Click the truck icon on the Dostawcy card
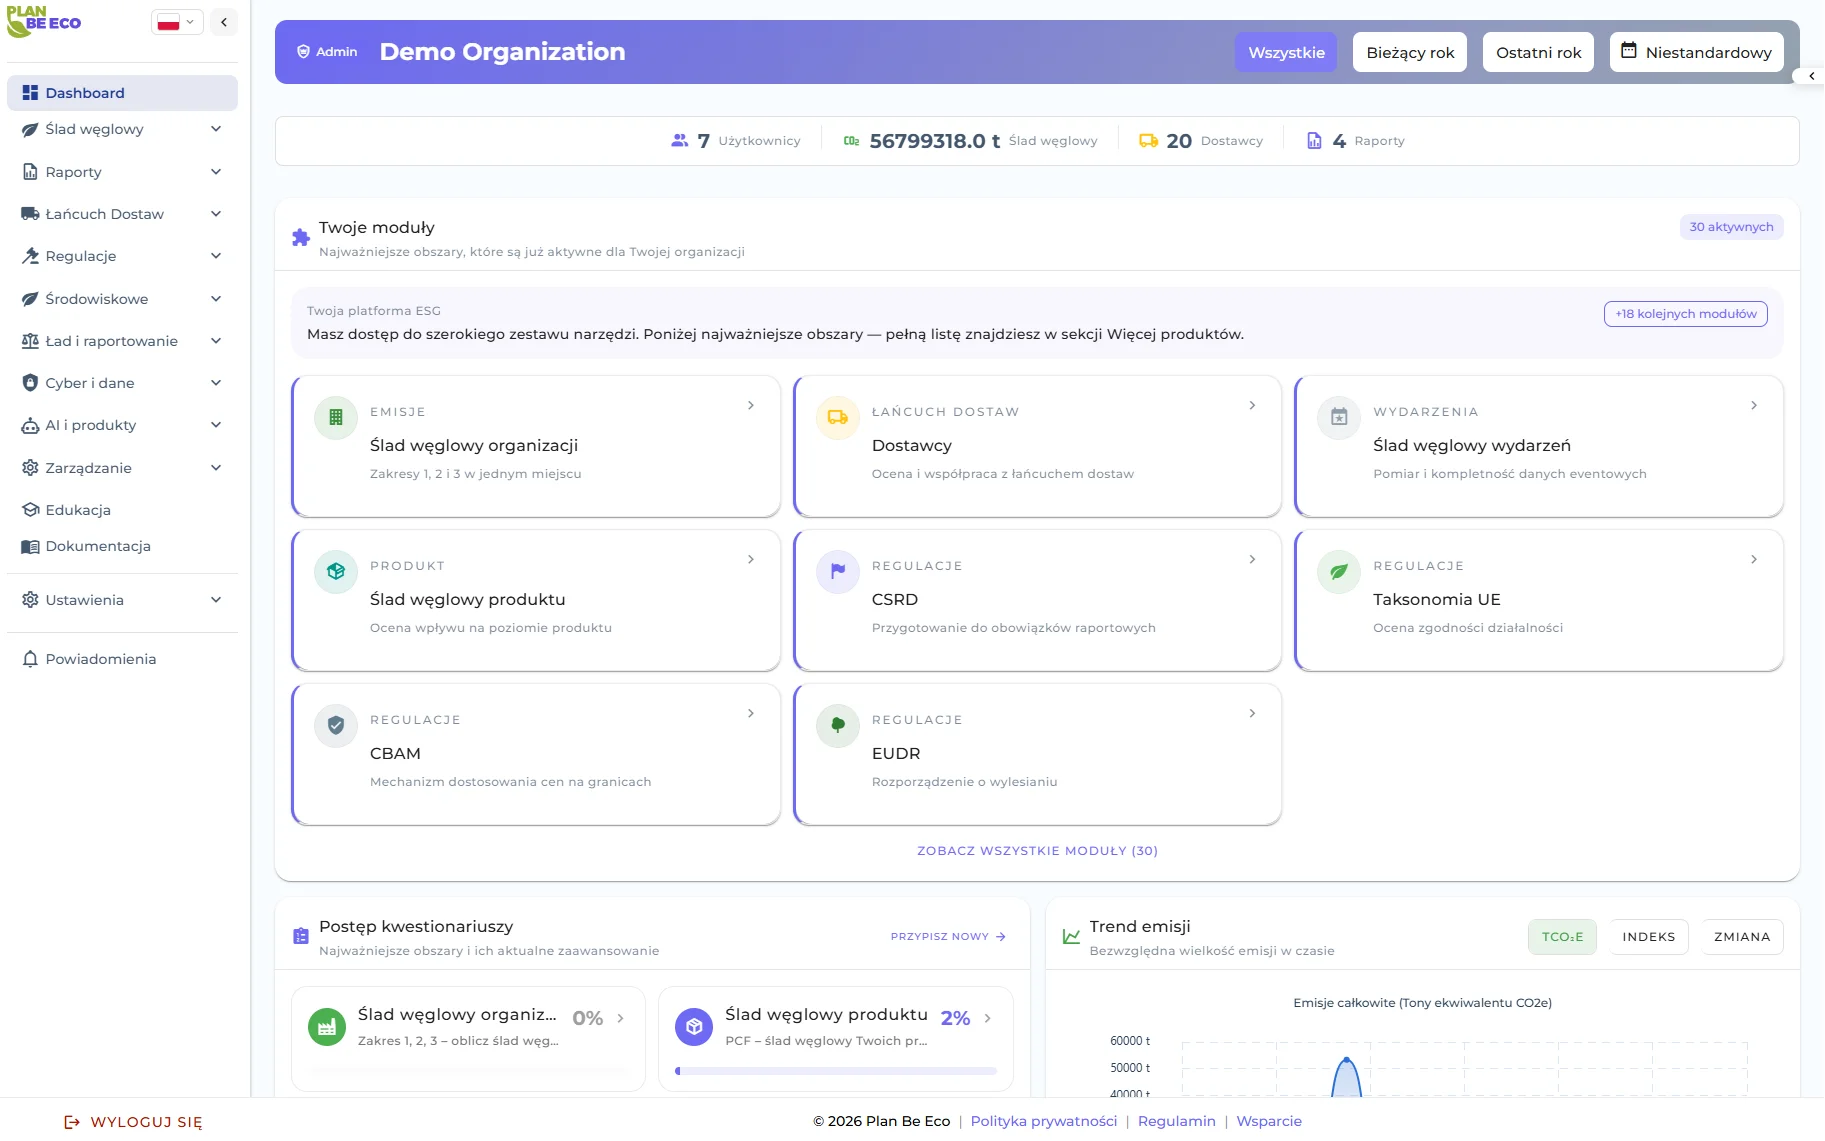Image resolution: width=1825 pixels, height=1141 pixels. pyautogui.click(x=838, y=418)
